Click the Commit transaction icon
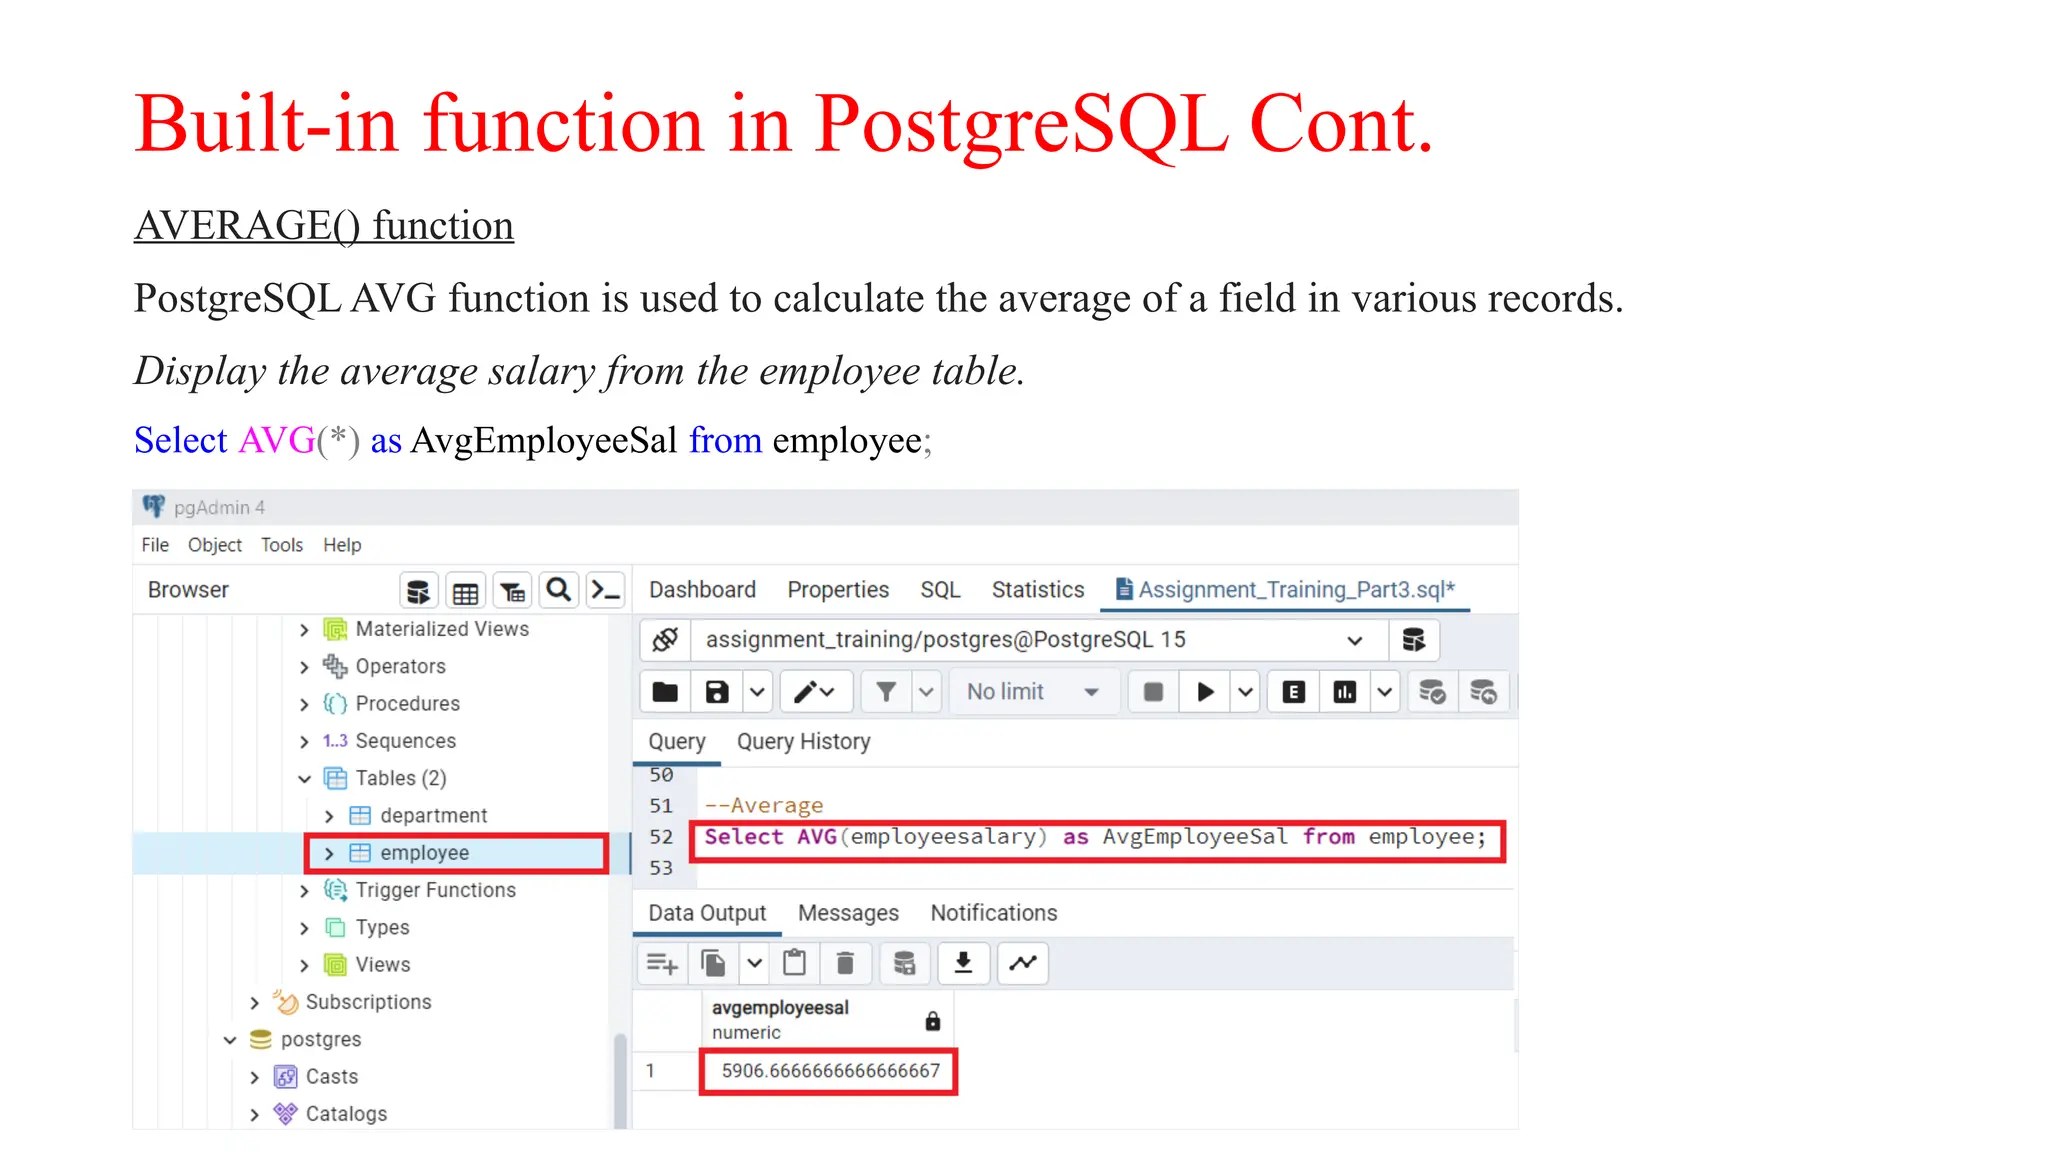The image size is (2048, 1152). 1432,692
